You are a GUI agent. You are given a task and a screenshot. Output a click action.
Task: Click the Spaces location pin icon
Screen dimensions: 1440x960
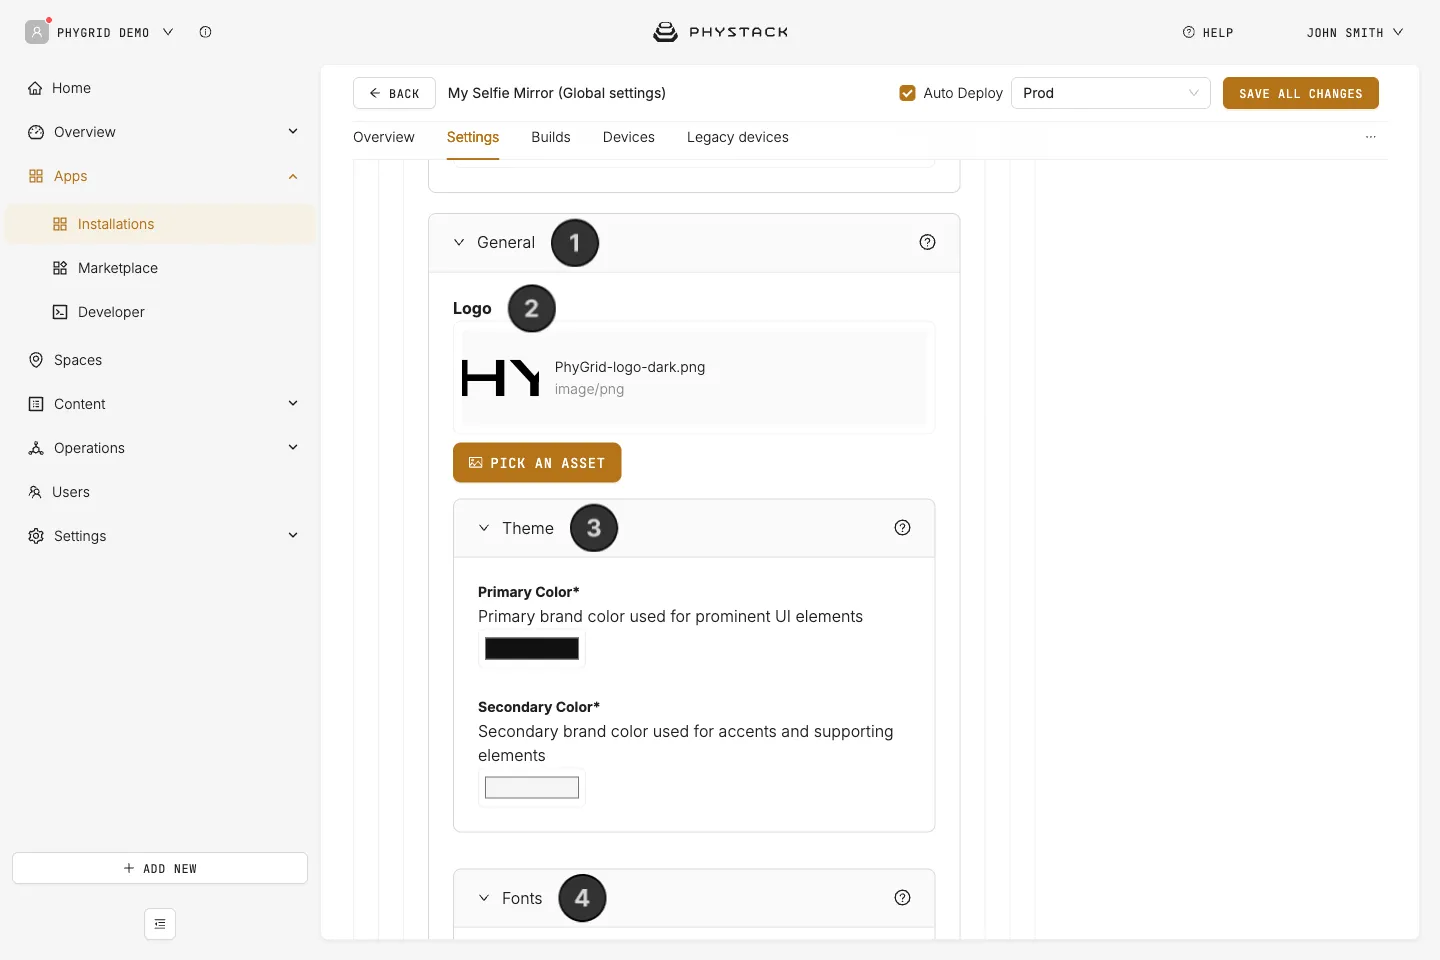click(x=36, y=360)
